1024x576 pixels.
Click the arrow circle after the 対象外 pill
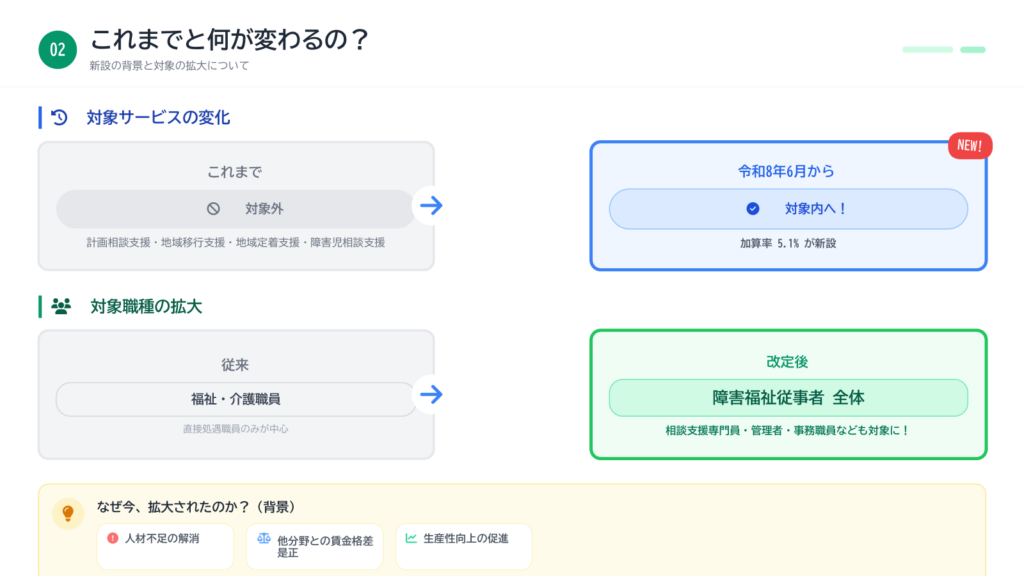coord(431,206)
